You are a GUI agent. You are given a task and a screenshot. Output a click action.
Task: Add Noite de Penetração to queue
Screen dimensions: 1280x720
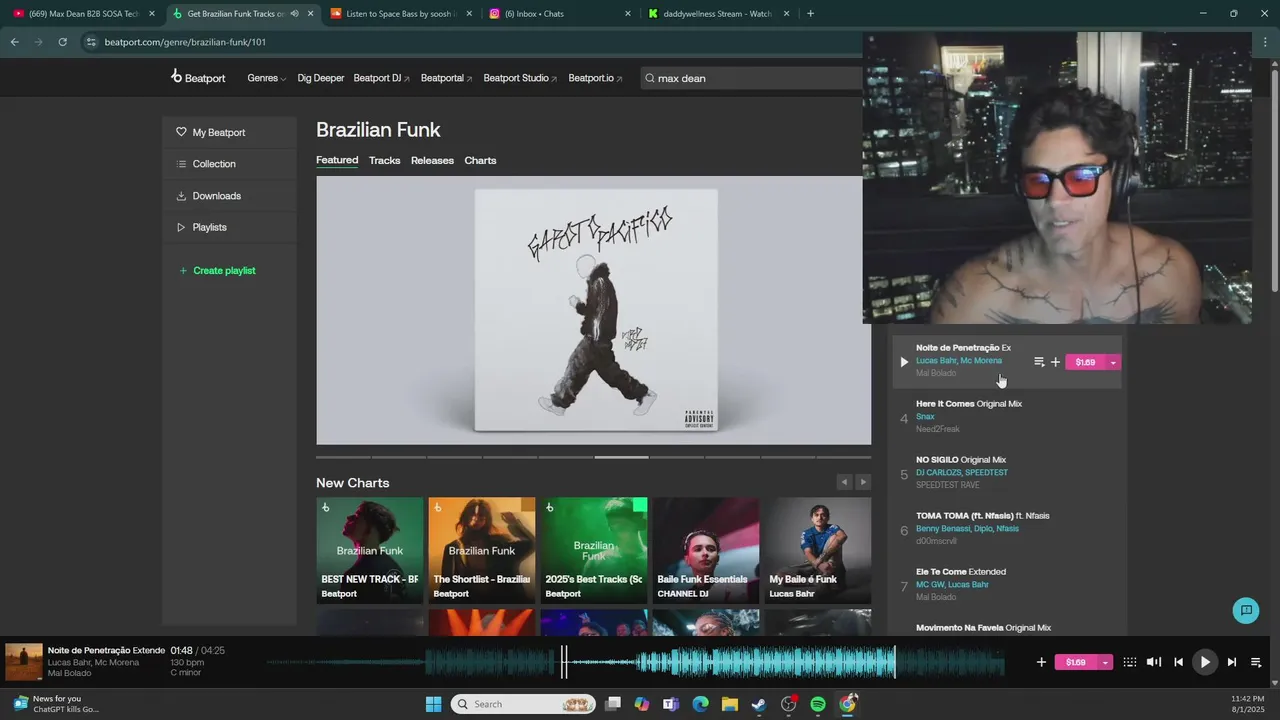point(1039,362)
